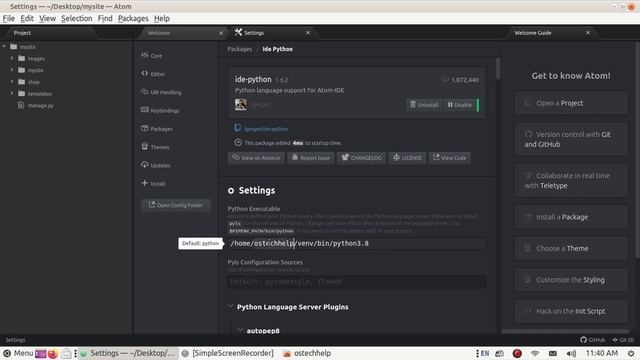Uninstall the ide-python package

pyautogui.click(x=424, y=105)
